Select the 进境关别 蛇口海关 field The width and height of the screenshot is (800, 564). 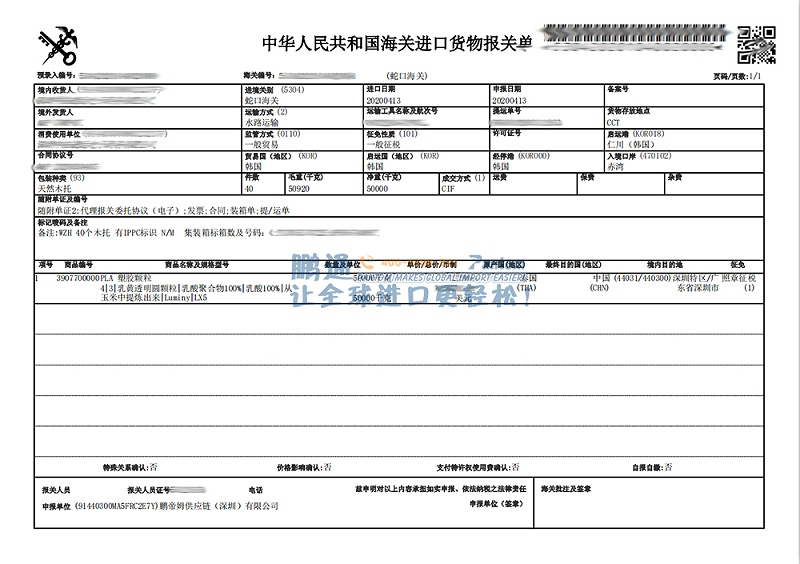click(263, 101)
